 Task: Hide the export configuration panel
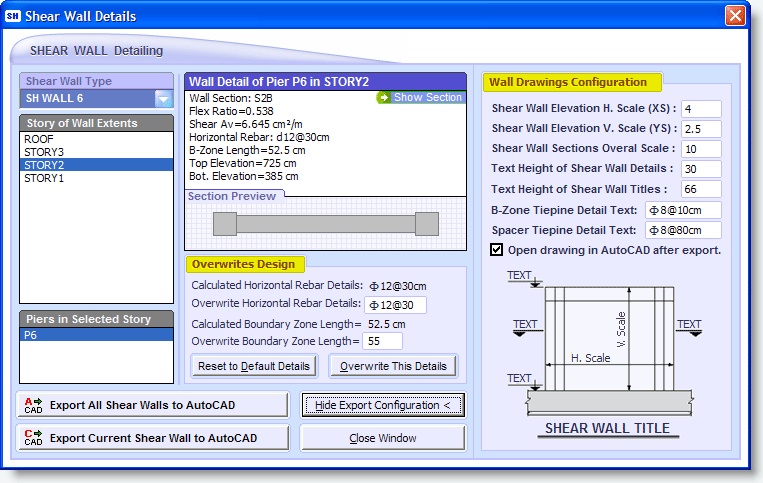(x=383, y=405)
